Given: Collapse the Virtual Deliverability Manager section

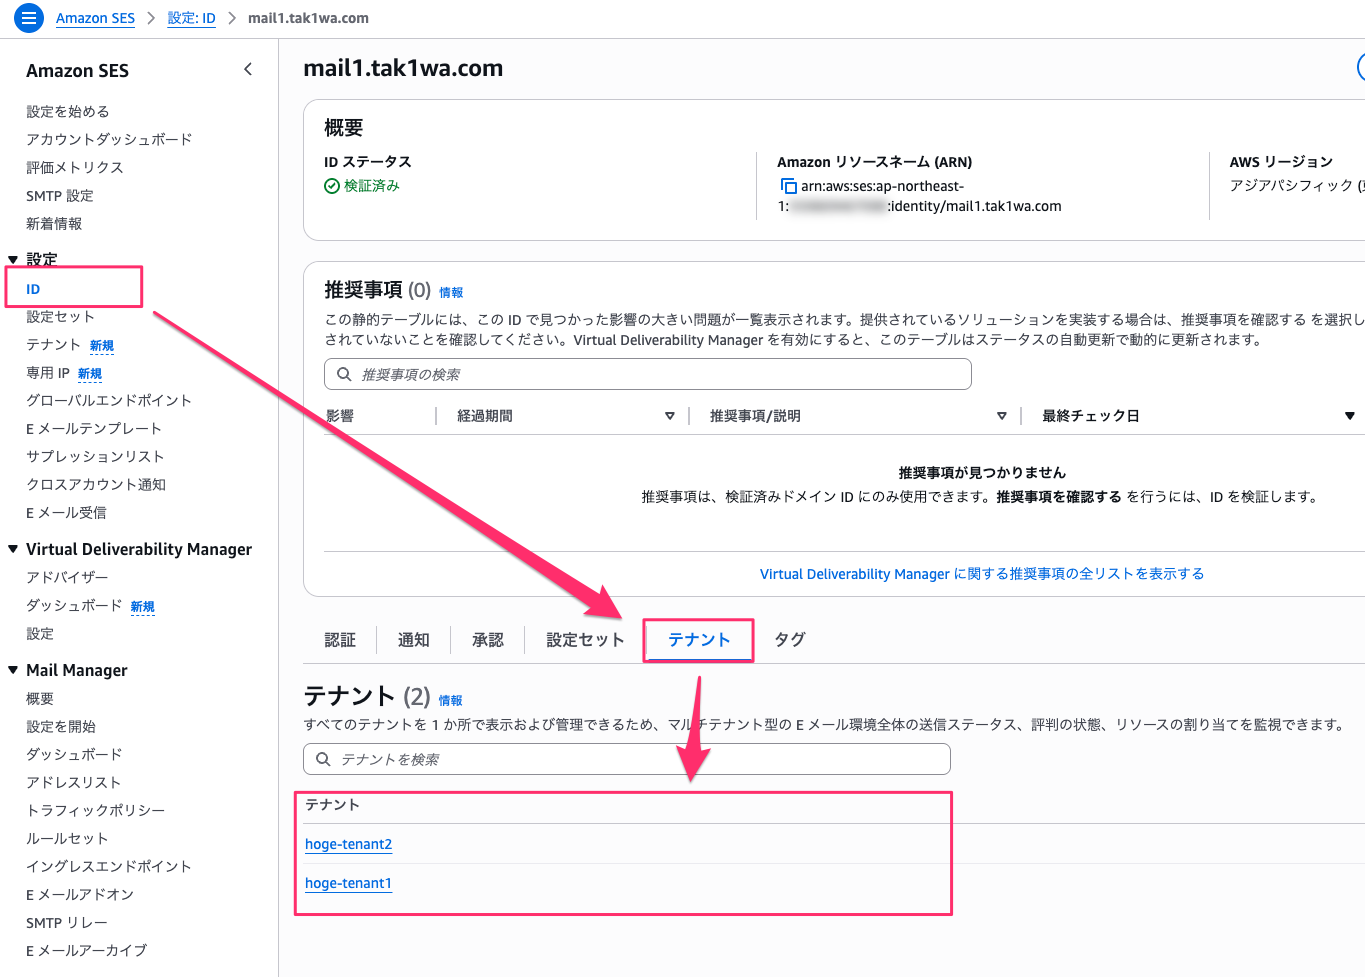Looking at the screenshot, I should (x=13, y=549).
